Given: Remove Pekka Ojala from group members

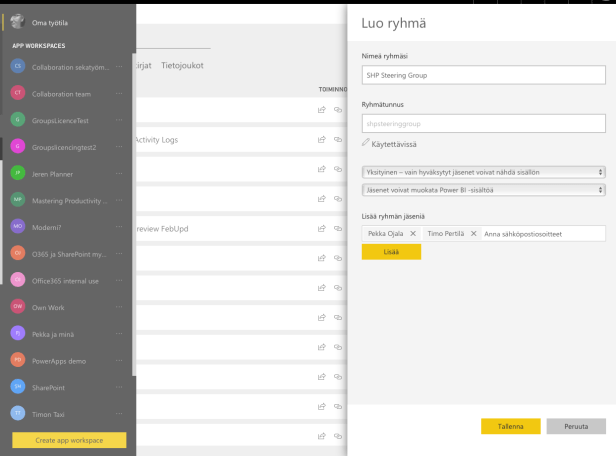Looking at the screenshot, I should 413,233.
